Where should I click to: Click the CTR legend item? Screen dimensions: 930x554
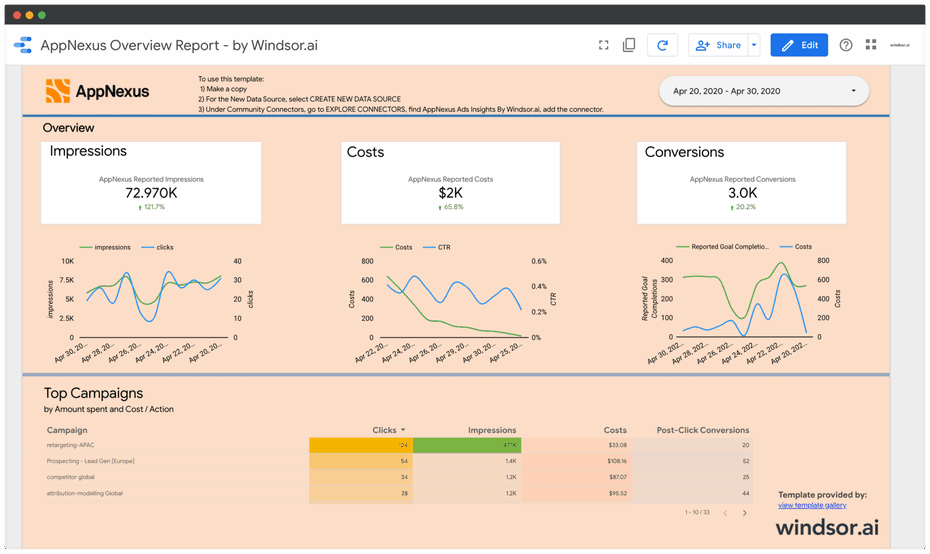[437, 247]
